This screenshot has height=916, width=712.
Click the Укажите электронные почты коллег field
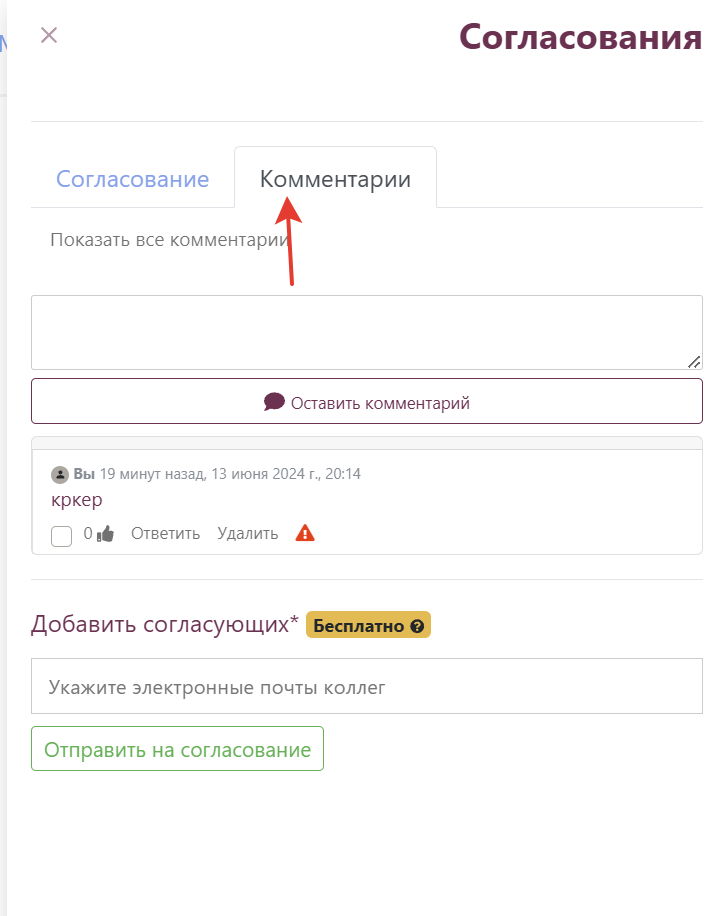[x=367, y=686]
